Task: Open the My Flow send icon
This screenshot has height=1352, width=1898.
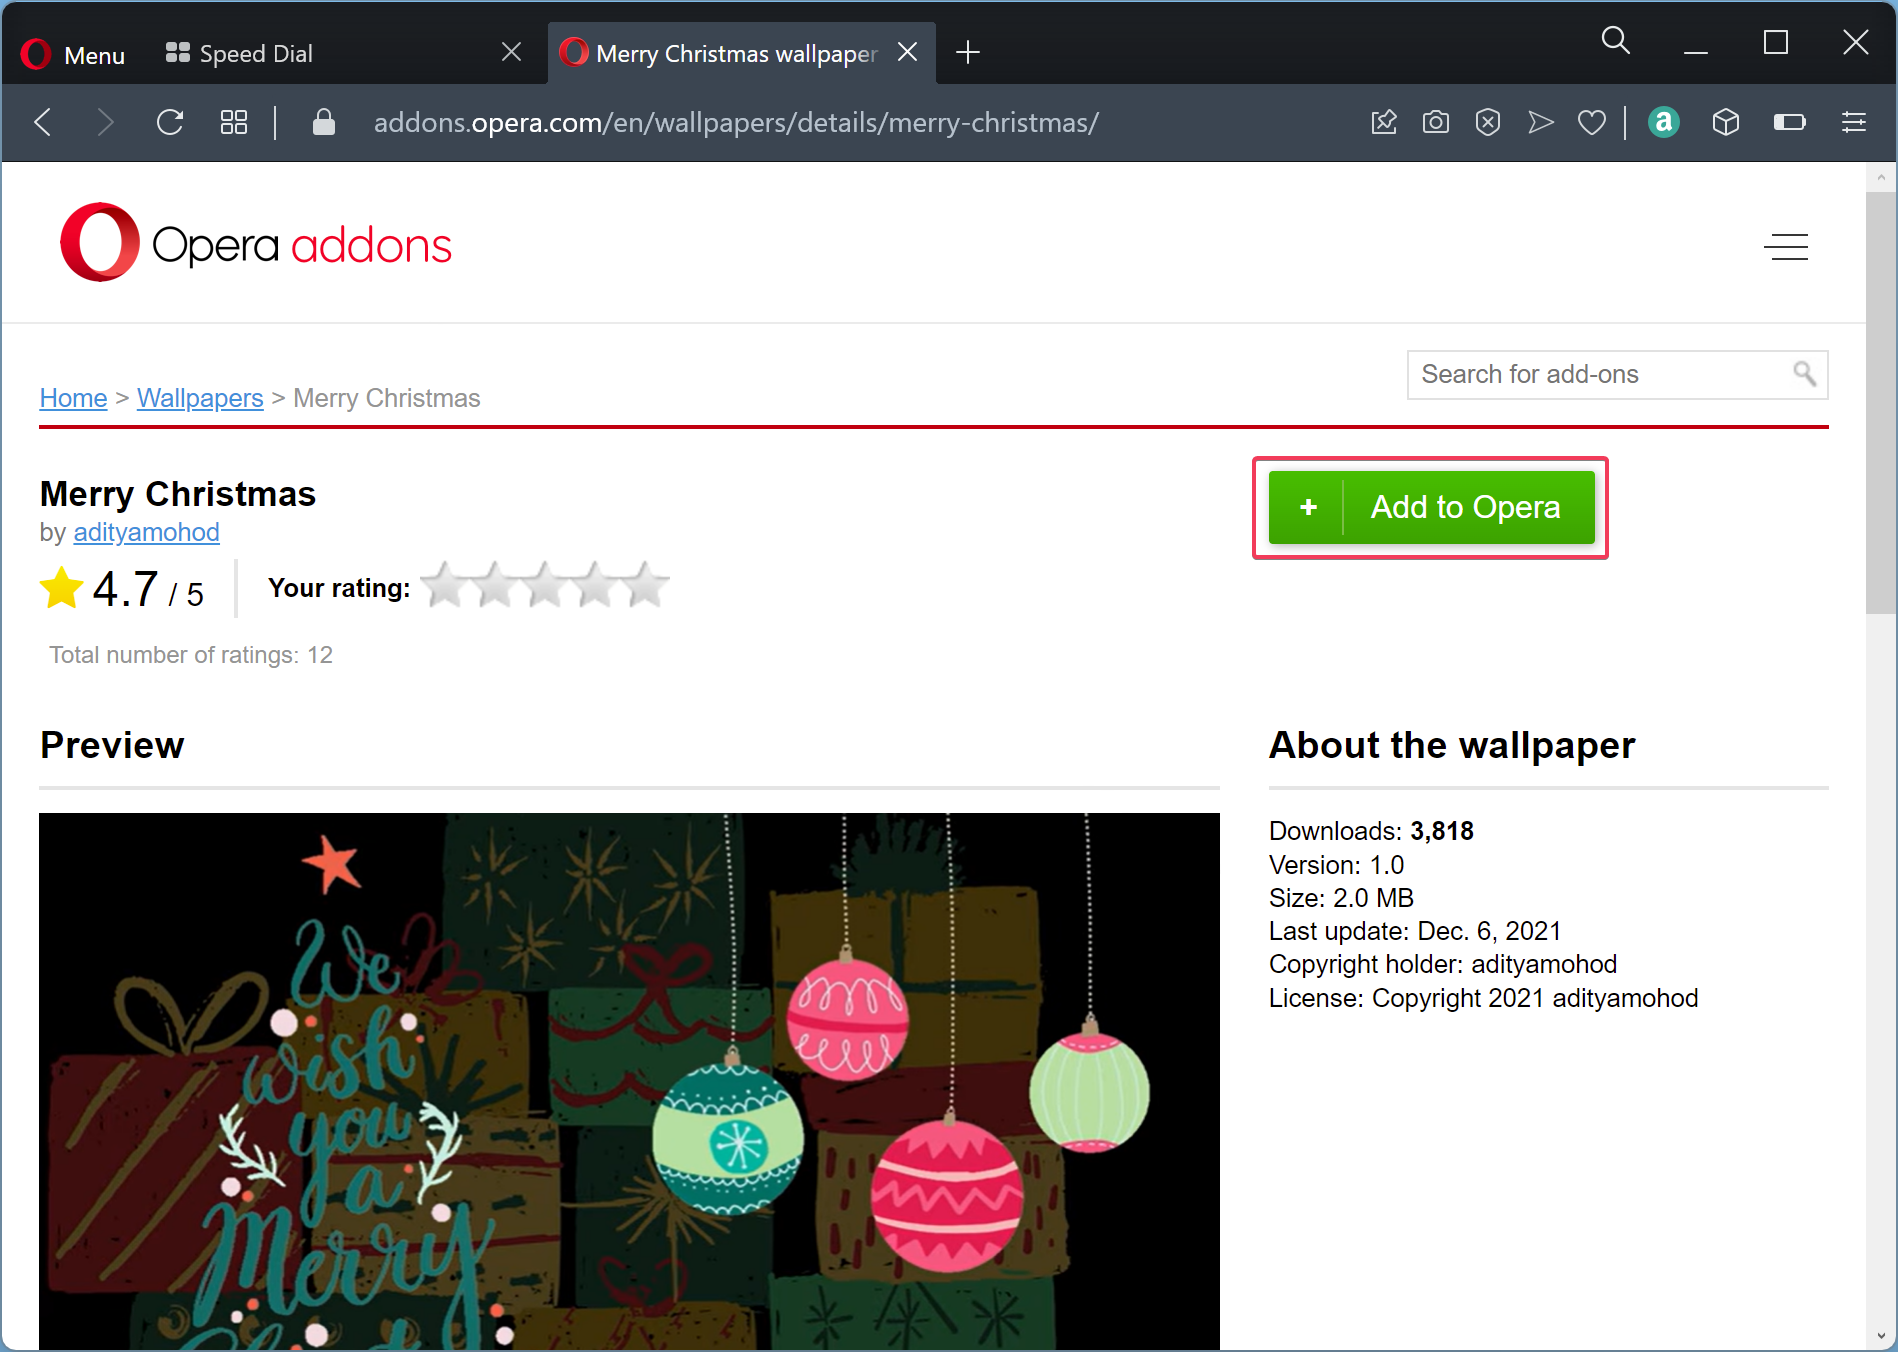Action: [x=1540, y=122]
